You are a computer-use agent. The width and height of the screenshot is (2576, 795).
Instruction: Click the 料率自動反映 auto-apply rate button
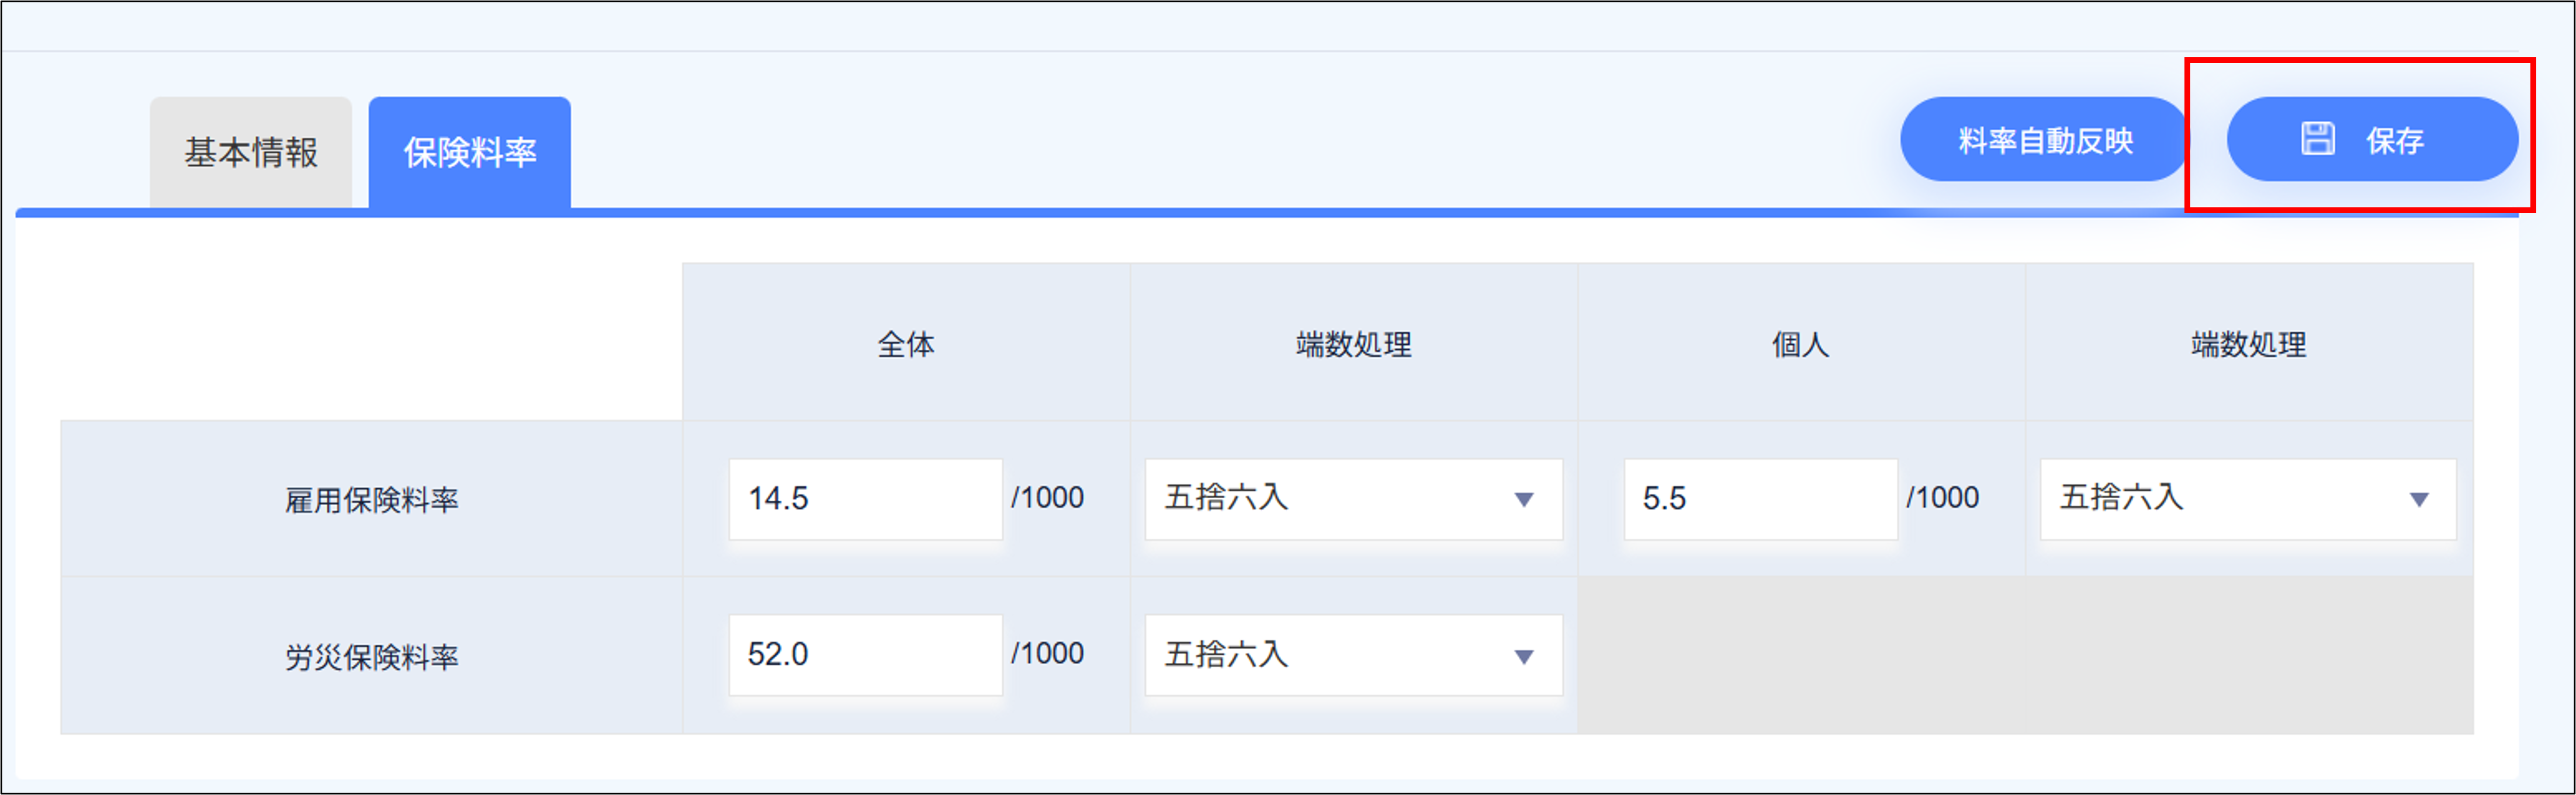[2043, 139]
